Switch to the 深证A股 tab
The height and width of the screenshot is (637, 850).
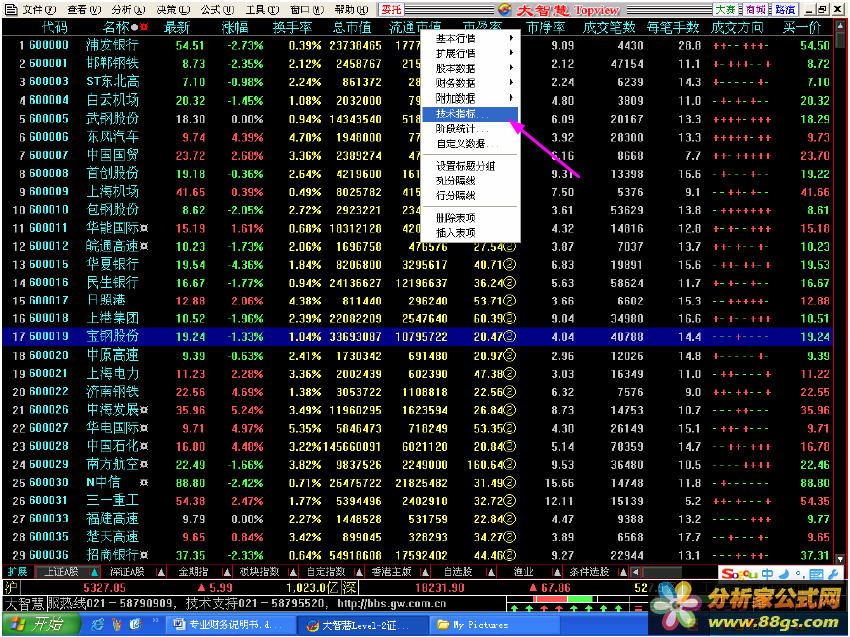[x=127, y=572]
